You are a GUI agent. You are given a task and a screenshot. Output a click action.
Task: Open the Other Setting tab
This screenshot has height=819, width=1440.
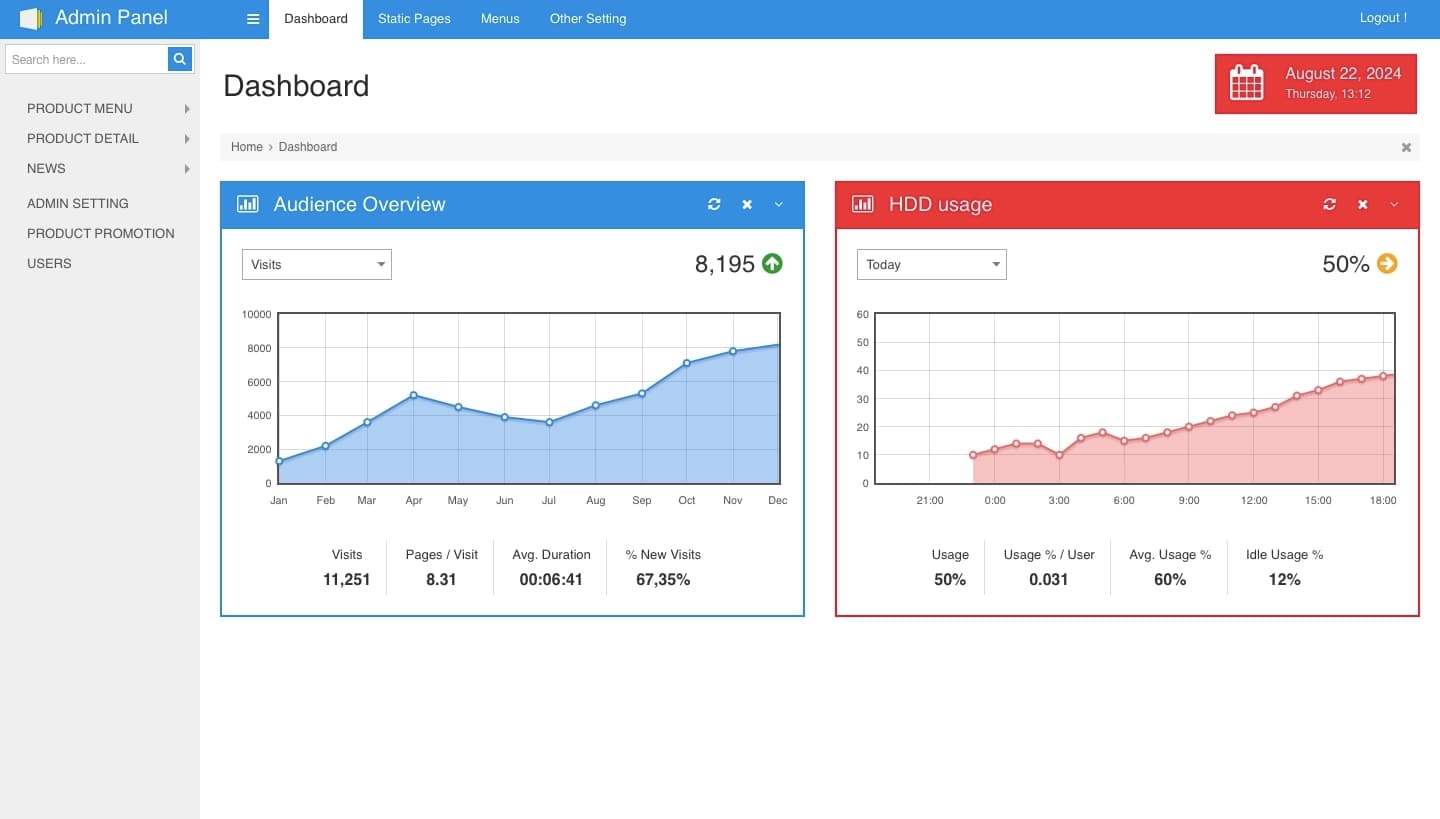coord(588,19)
